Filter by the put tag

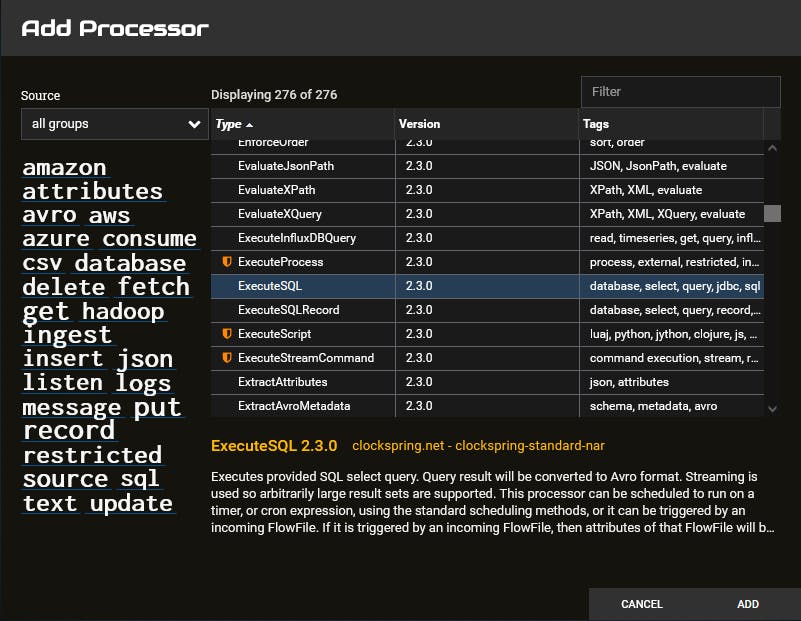coord(158,408)
